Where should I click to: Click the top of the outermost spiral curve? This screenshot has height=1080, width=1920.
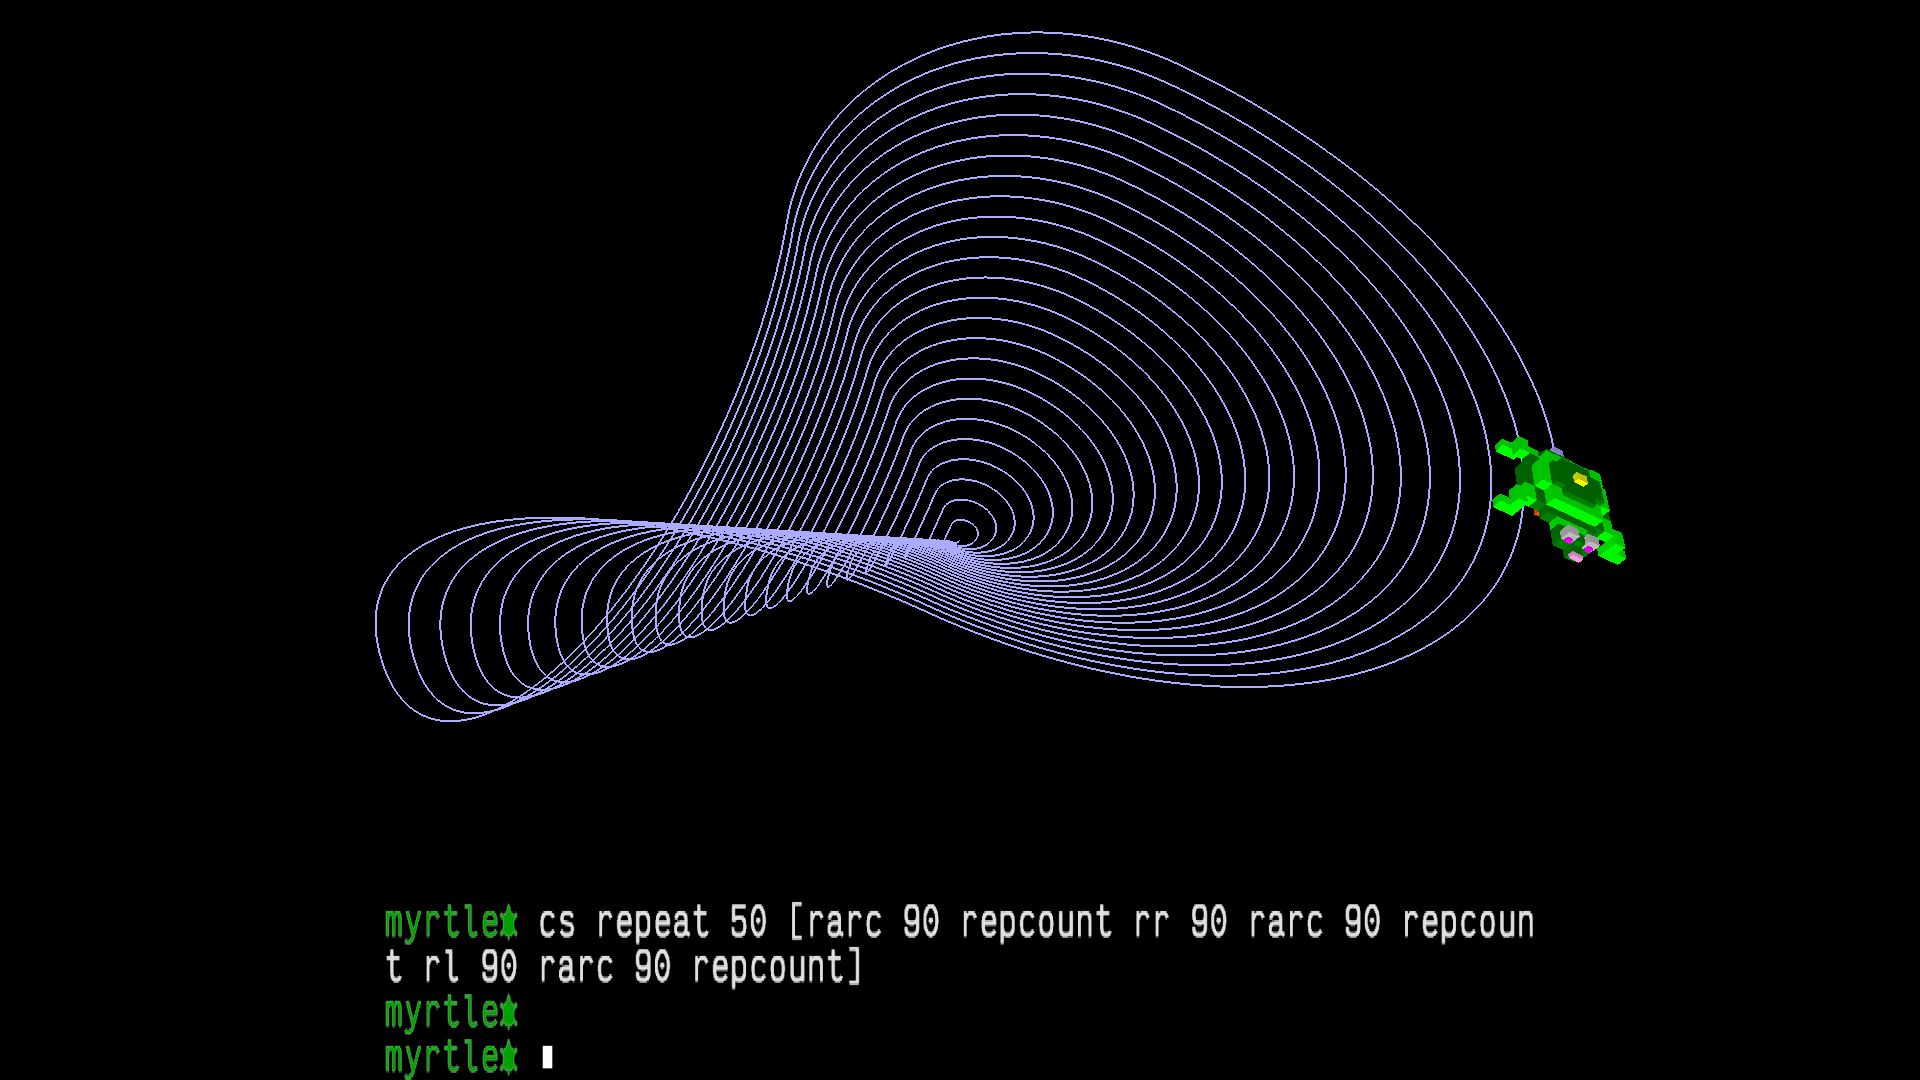1035,32
